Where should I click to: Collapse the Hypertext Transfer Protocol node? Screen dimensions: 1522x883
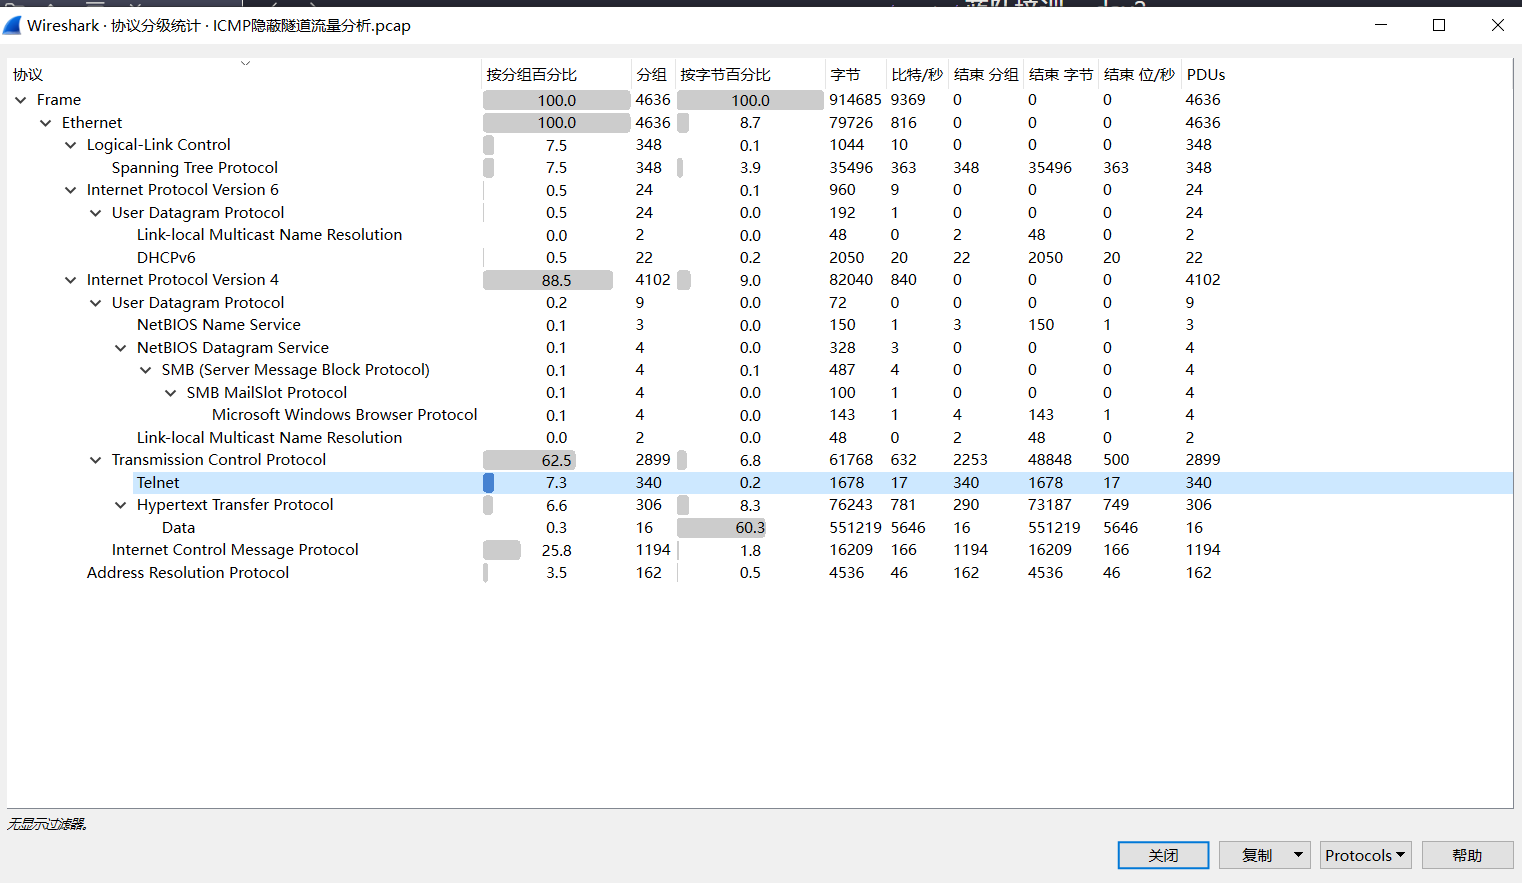121,505
